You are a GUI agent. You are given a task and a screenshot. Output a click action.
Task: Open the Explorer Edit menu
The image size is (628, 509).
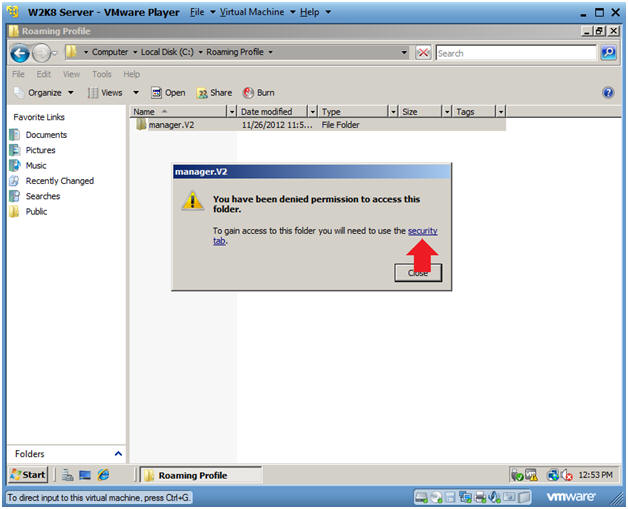[44, 74]
